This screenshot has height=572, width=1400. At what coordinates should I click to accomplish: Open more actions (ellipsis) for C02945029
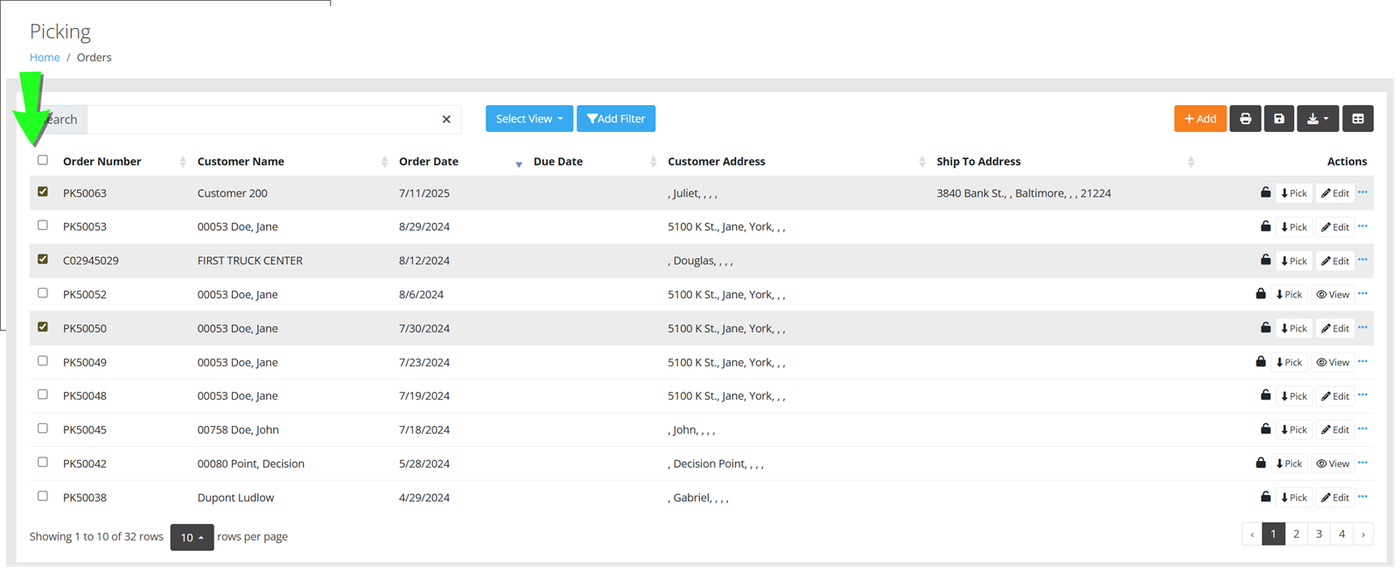pyautogui.click(x=1362, y=260)
